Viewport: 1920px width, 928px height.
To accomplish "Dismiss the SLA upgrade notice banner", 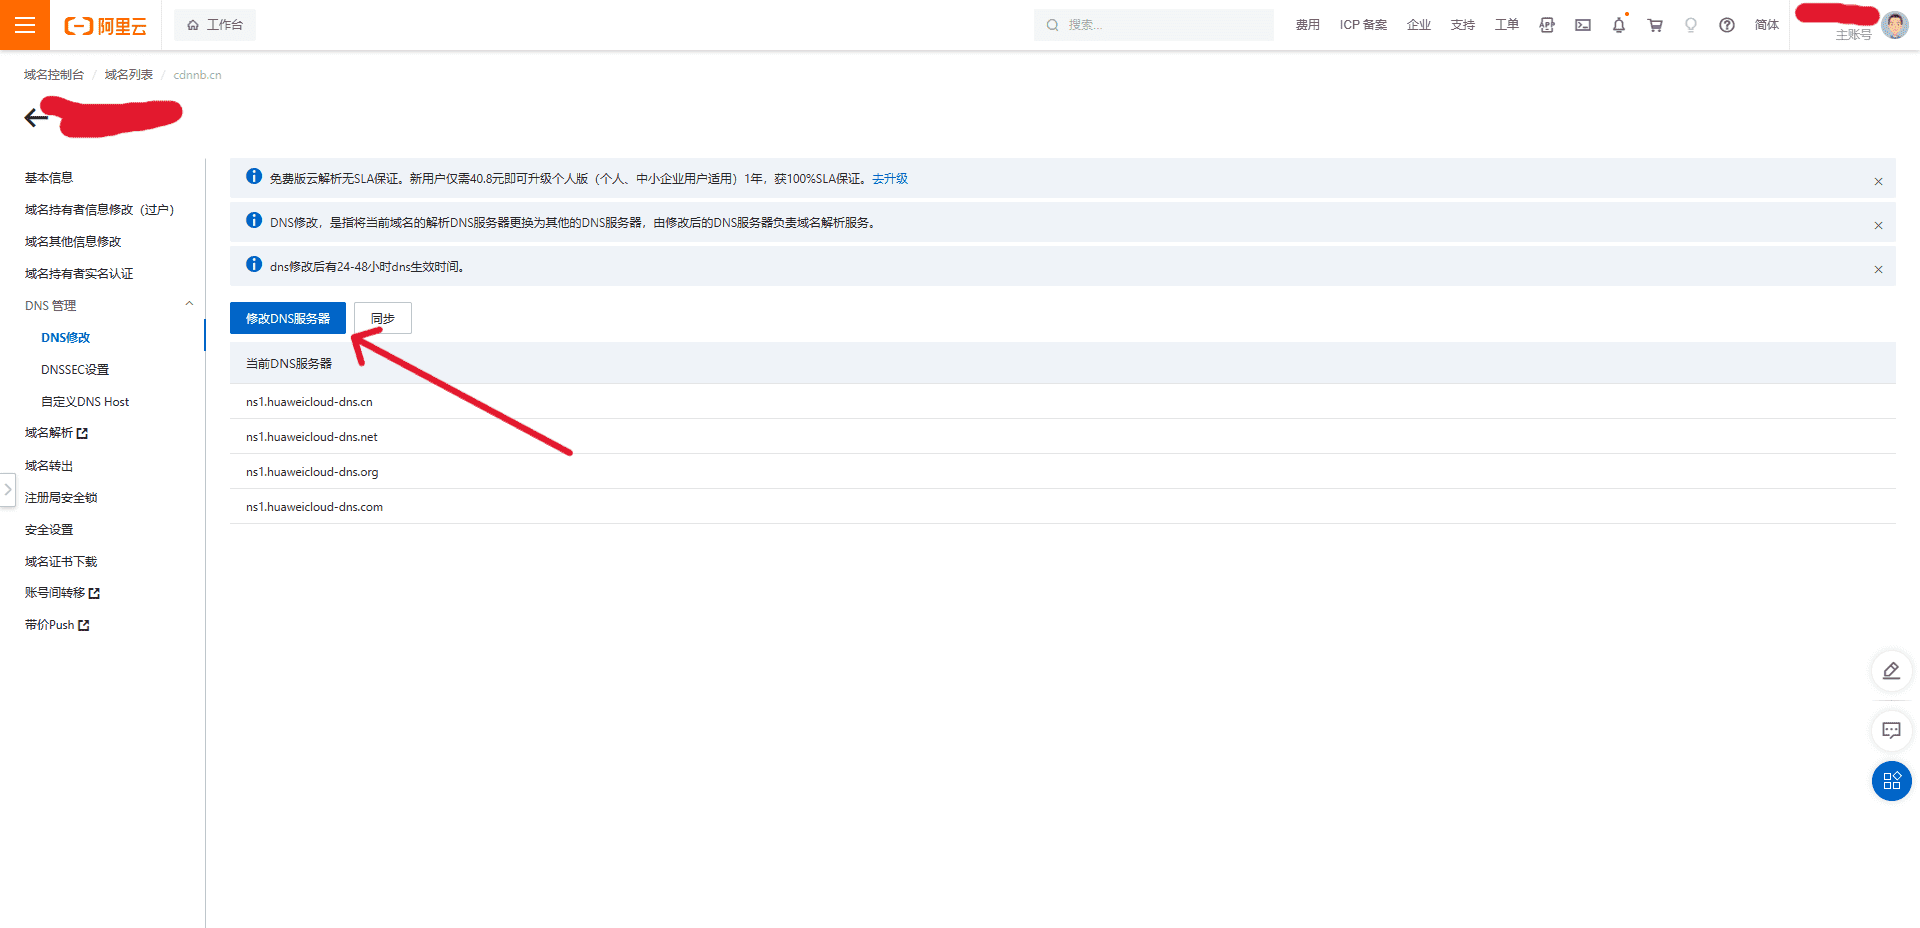I will tap(1878, 181).
